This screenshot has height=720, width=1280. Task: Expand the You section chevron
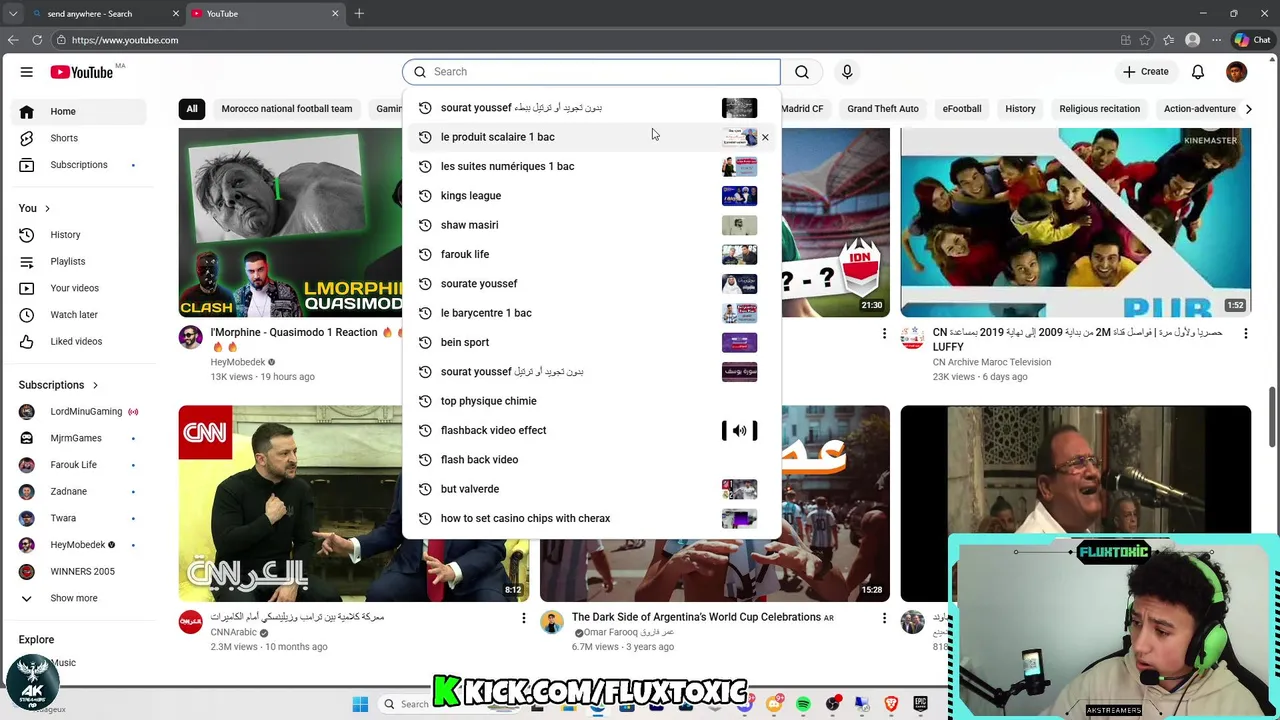tap(47, 208)
